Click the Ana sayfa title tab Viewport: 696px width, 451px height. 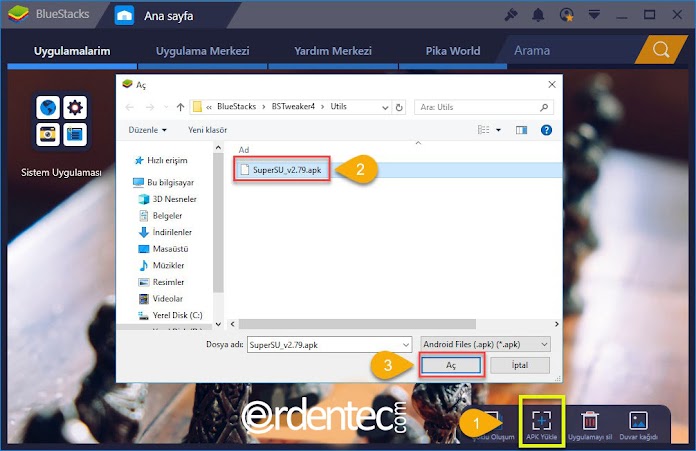click(168, 16)
